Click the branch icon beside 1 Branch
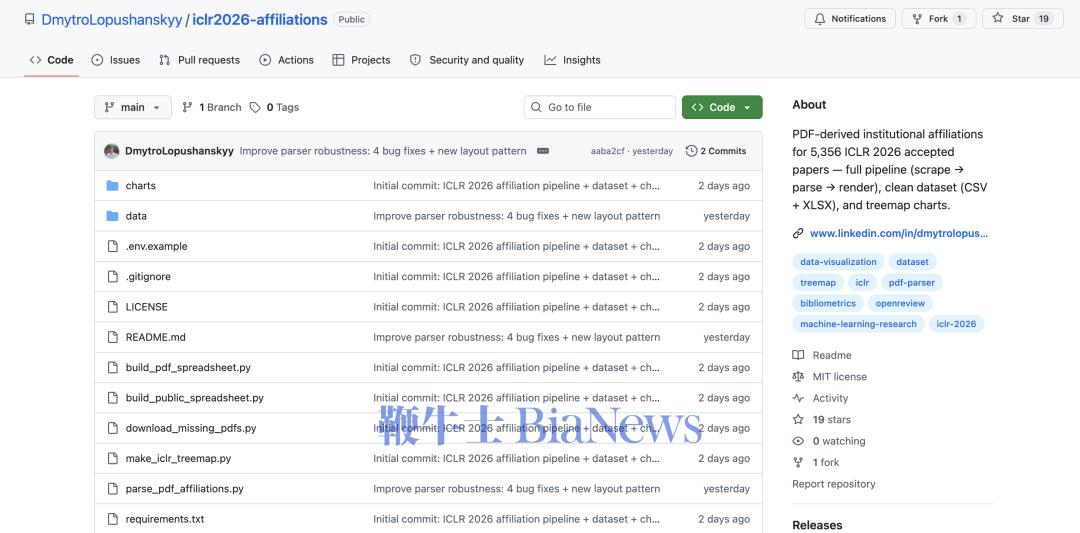This screenshot has width=1080, height=533. pos(187,107)
